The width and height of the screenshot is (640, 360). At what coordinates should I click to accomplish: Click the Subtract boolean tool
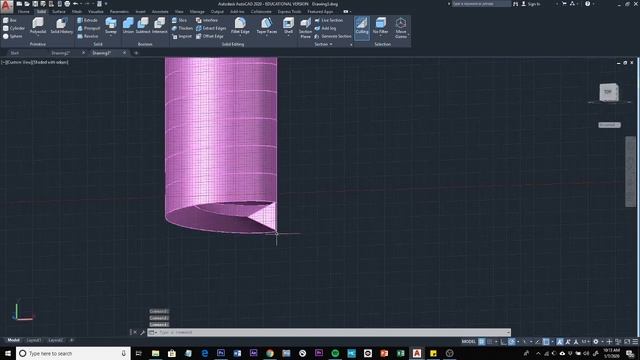(143, 26)
